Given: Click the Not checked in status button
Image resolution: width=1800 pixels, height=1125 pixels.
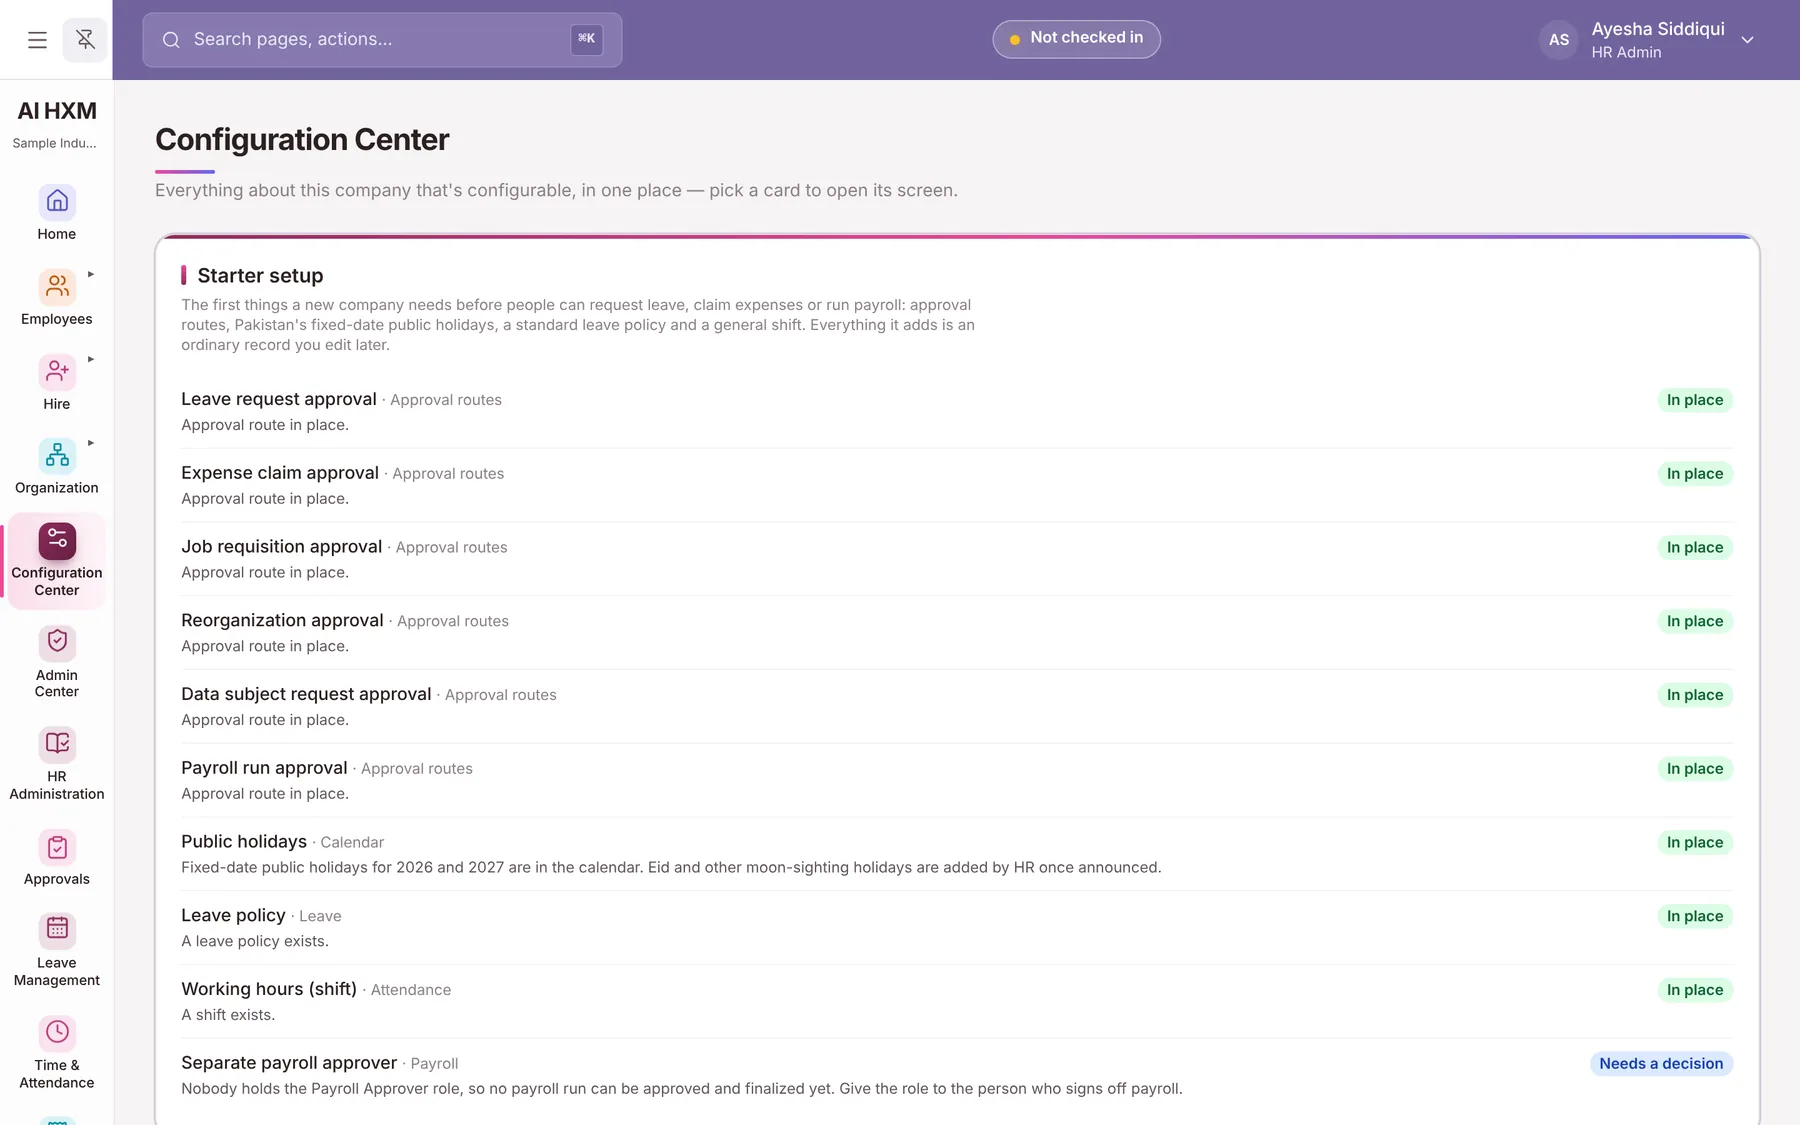Looking at the screenshot, I should click(1076, 39).
